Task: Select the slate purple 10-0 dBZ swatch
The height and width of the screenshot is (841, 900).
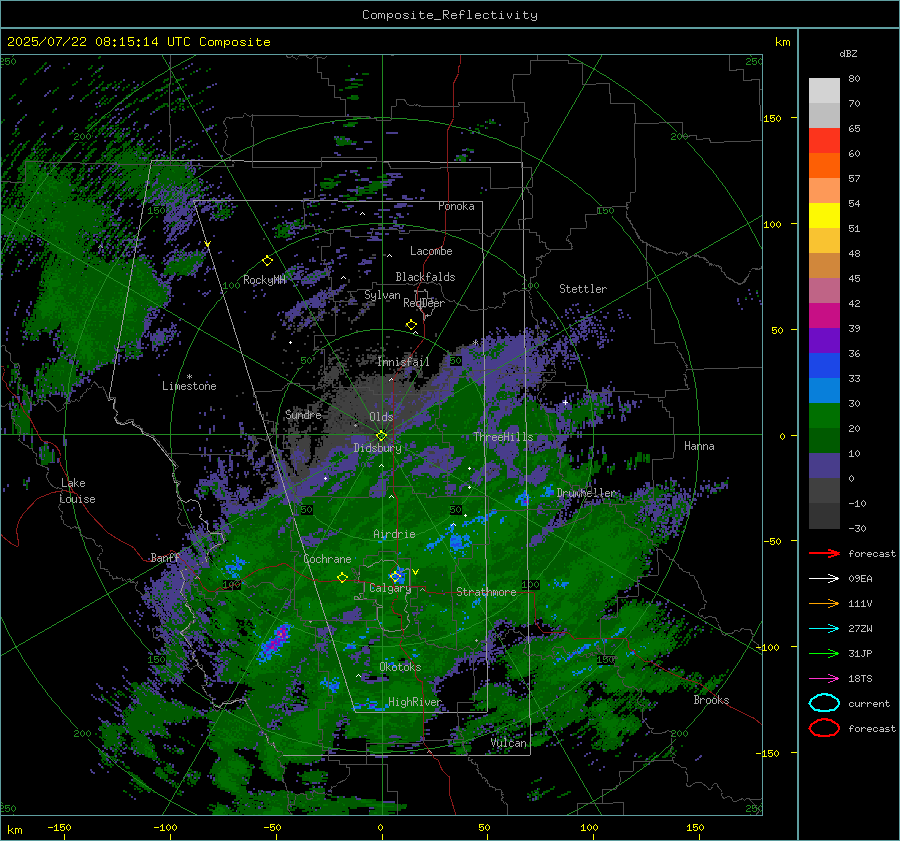Action: [824, 466]
